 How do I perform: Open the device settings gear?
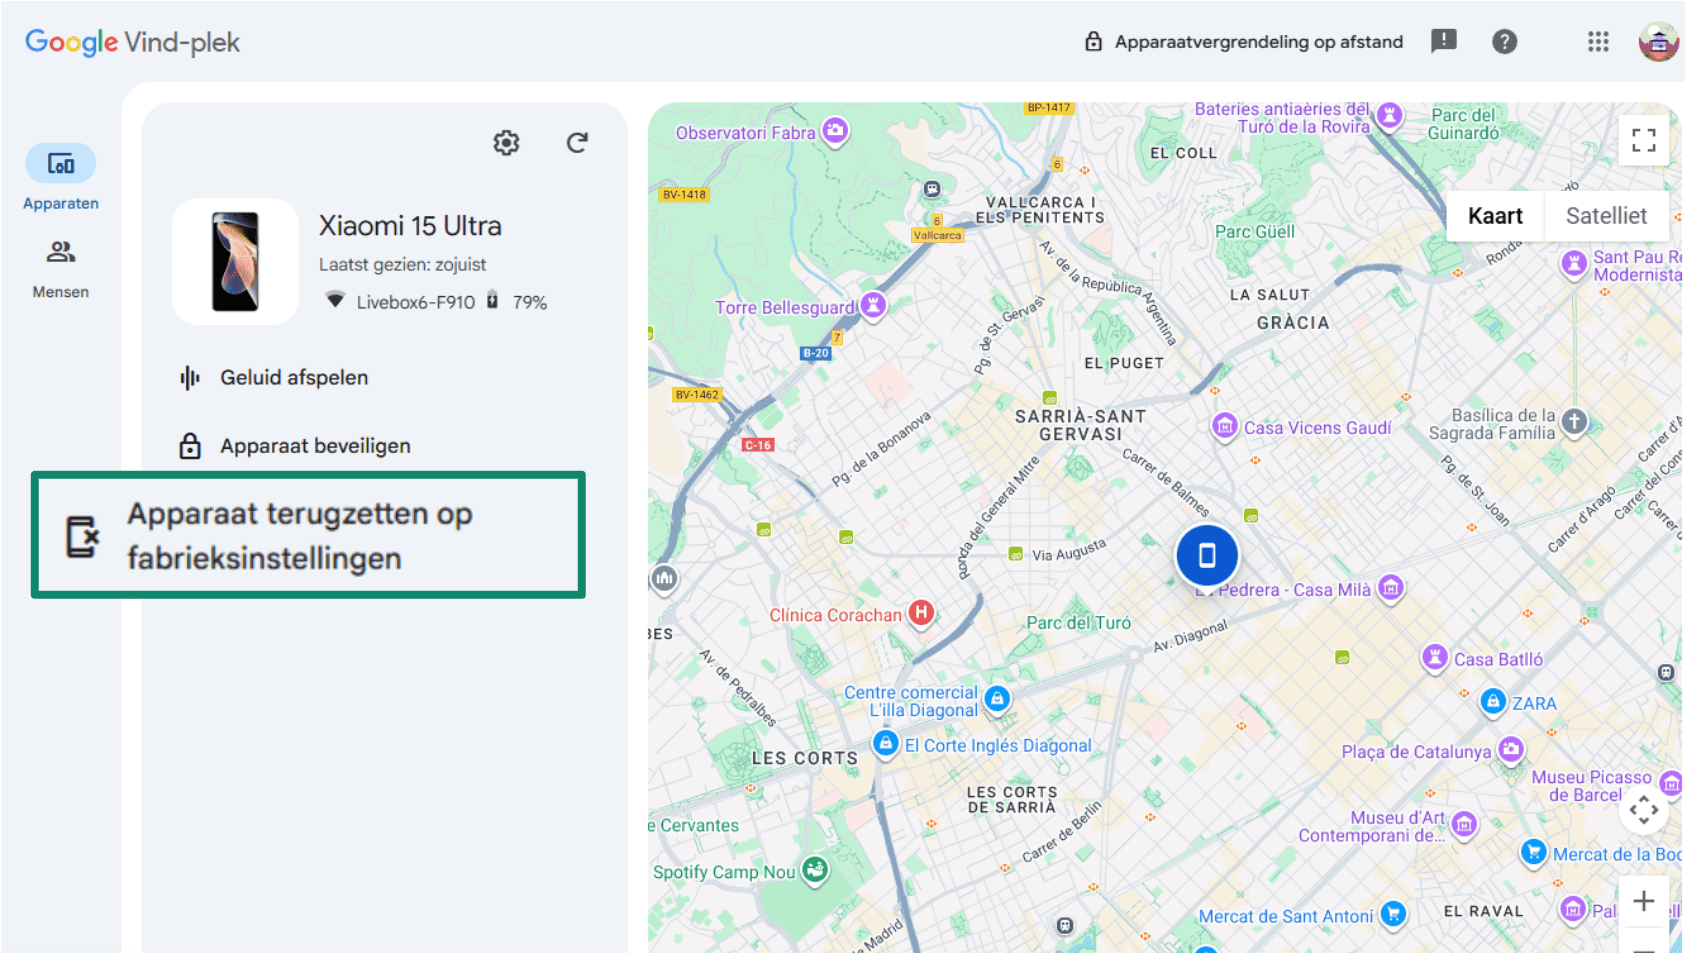506,143
